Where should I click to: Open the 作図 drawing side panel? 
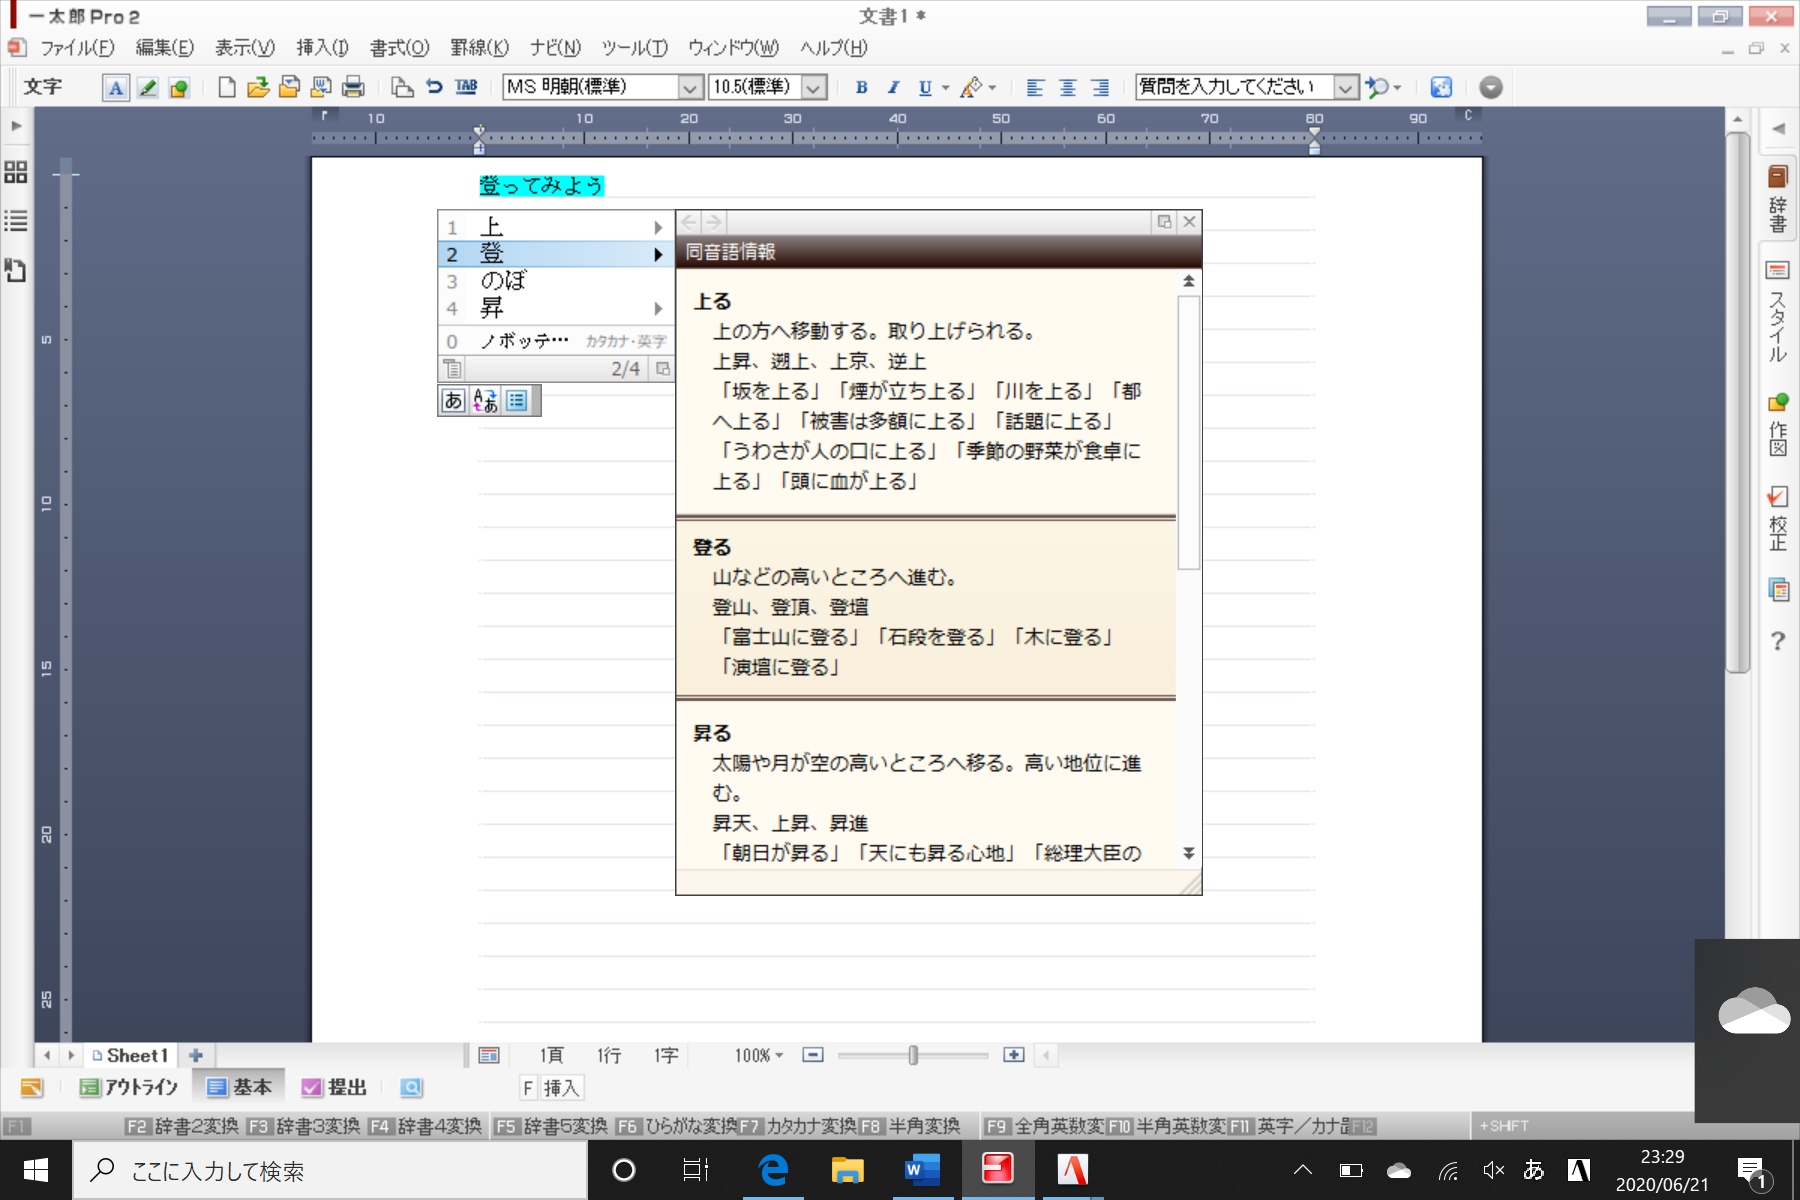[x=1778, y=425]
